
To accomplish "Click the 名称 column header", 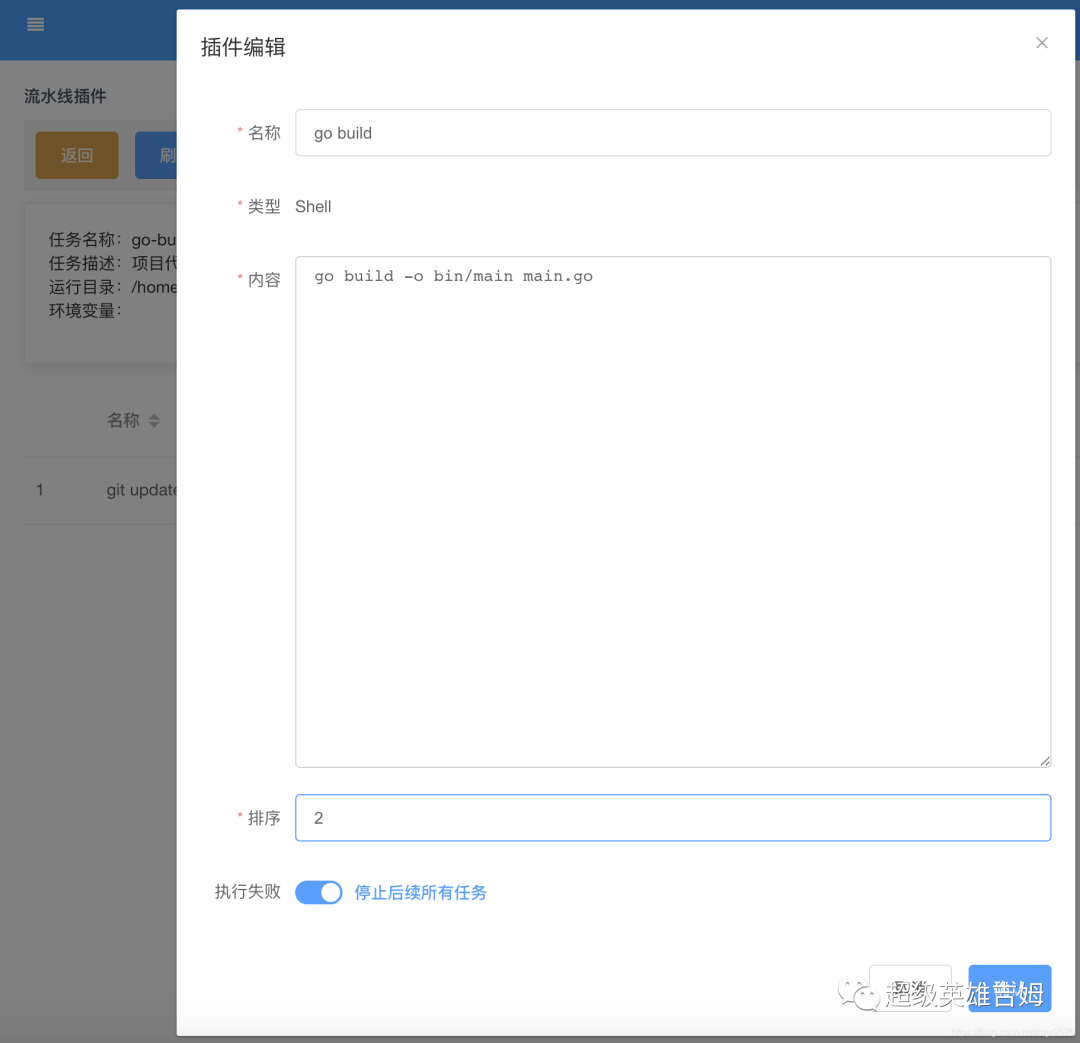I will point(123,420).
